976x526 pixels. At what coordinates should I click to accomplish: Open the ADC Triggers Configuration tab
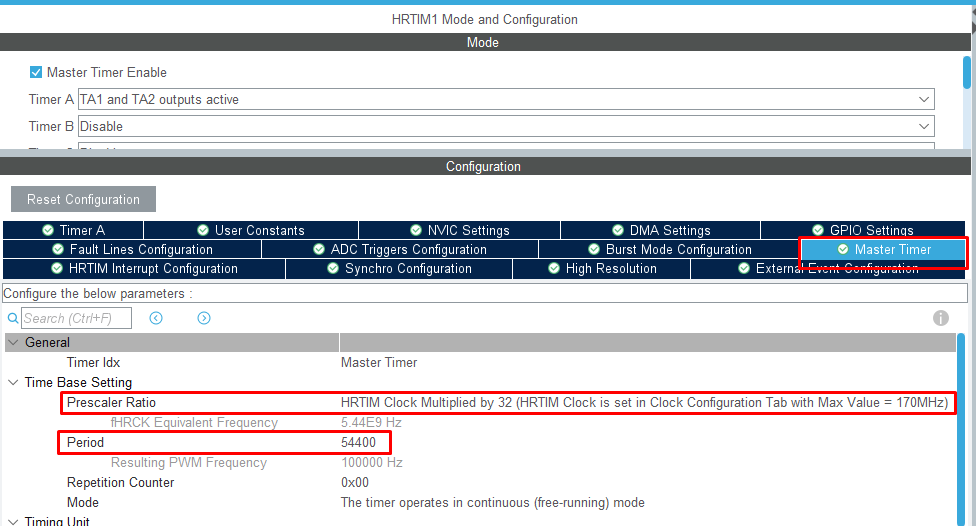coord(400,249)
